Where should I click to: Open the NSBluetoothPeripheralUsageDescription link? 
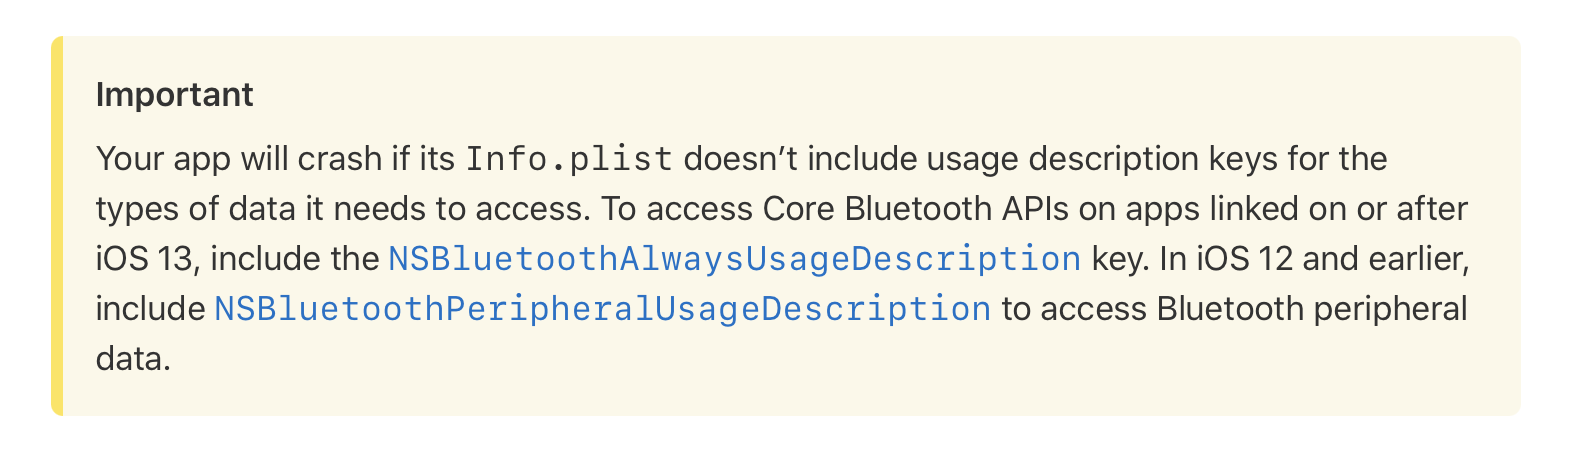point(603,309)
